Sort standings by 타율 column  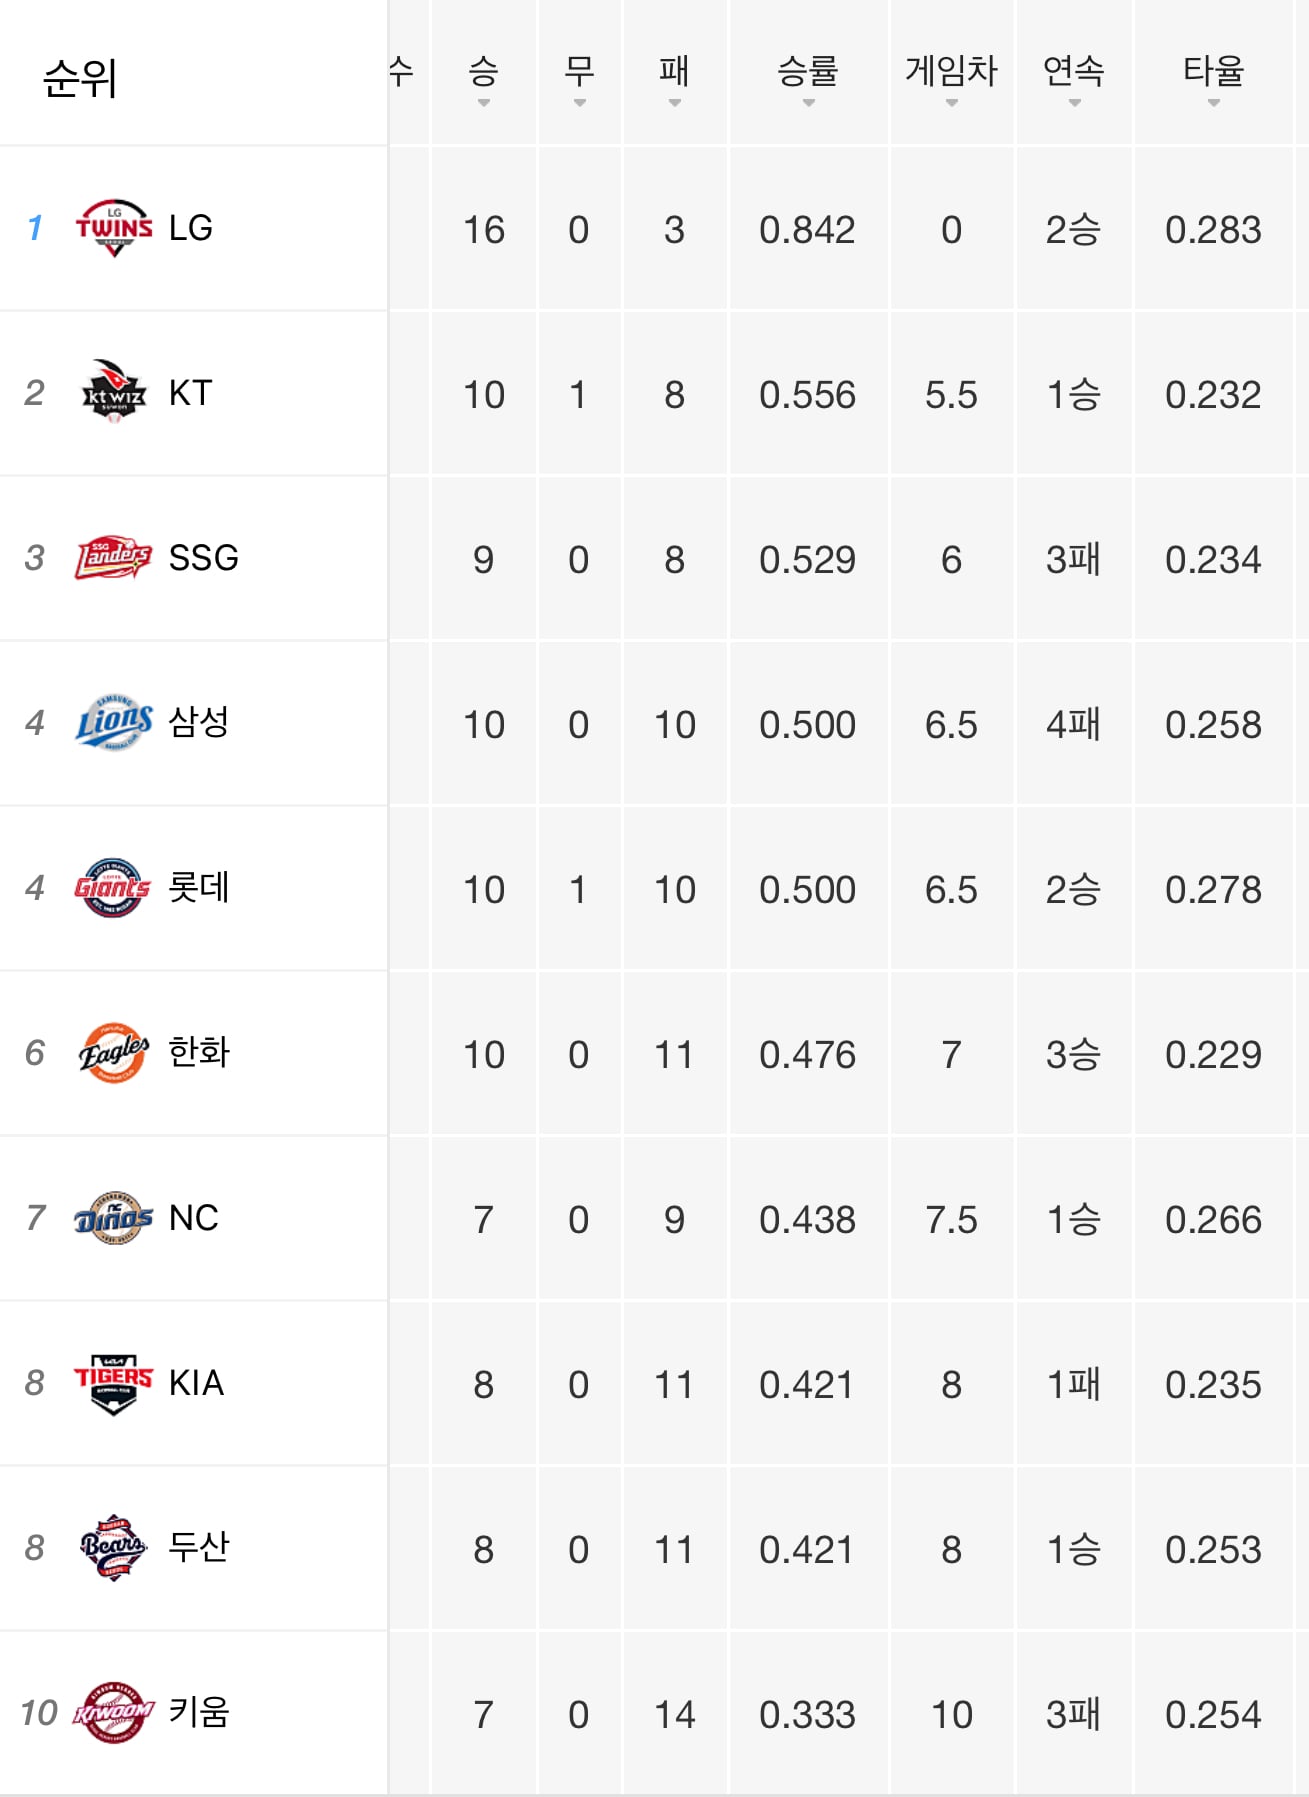[1213, 79]
